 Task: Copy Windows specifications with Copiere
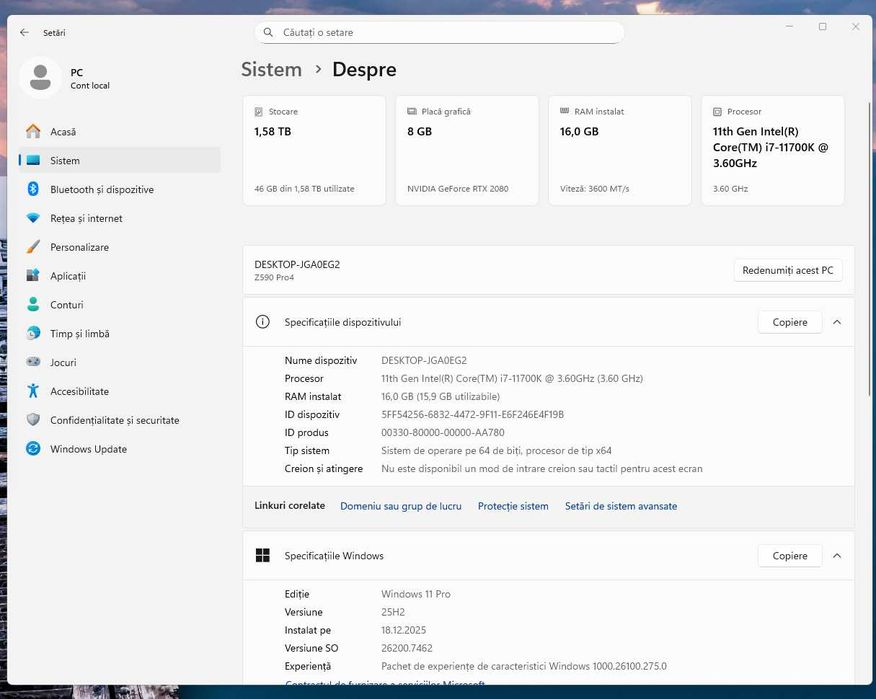[790, 556]
